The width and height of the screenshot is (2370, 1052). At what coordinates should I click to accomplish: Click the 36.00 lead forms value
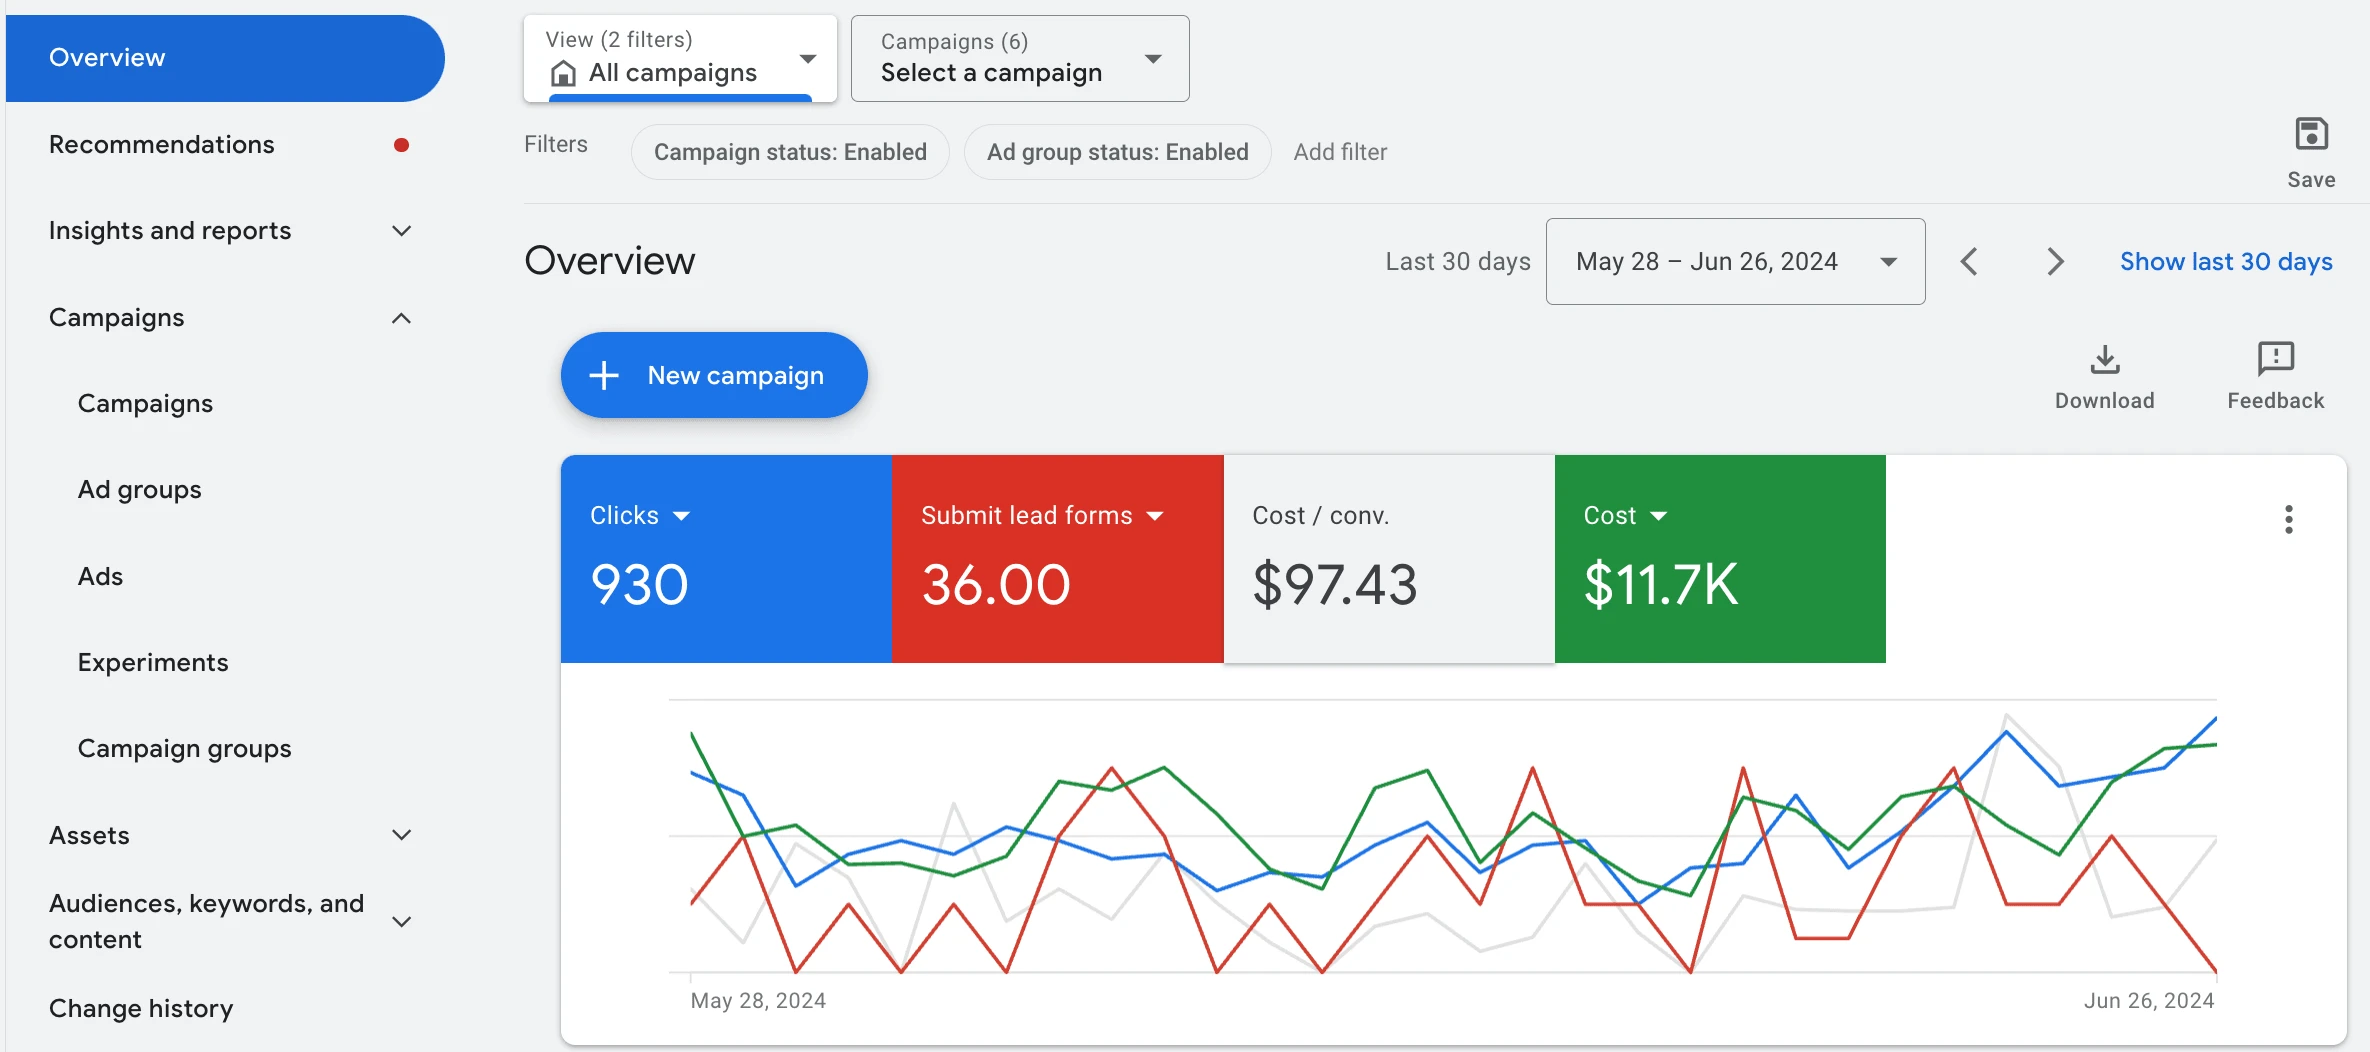click(996, 585)
